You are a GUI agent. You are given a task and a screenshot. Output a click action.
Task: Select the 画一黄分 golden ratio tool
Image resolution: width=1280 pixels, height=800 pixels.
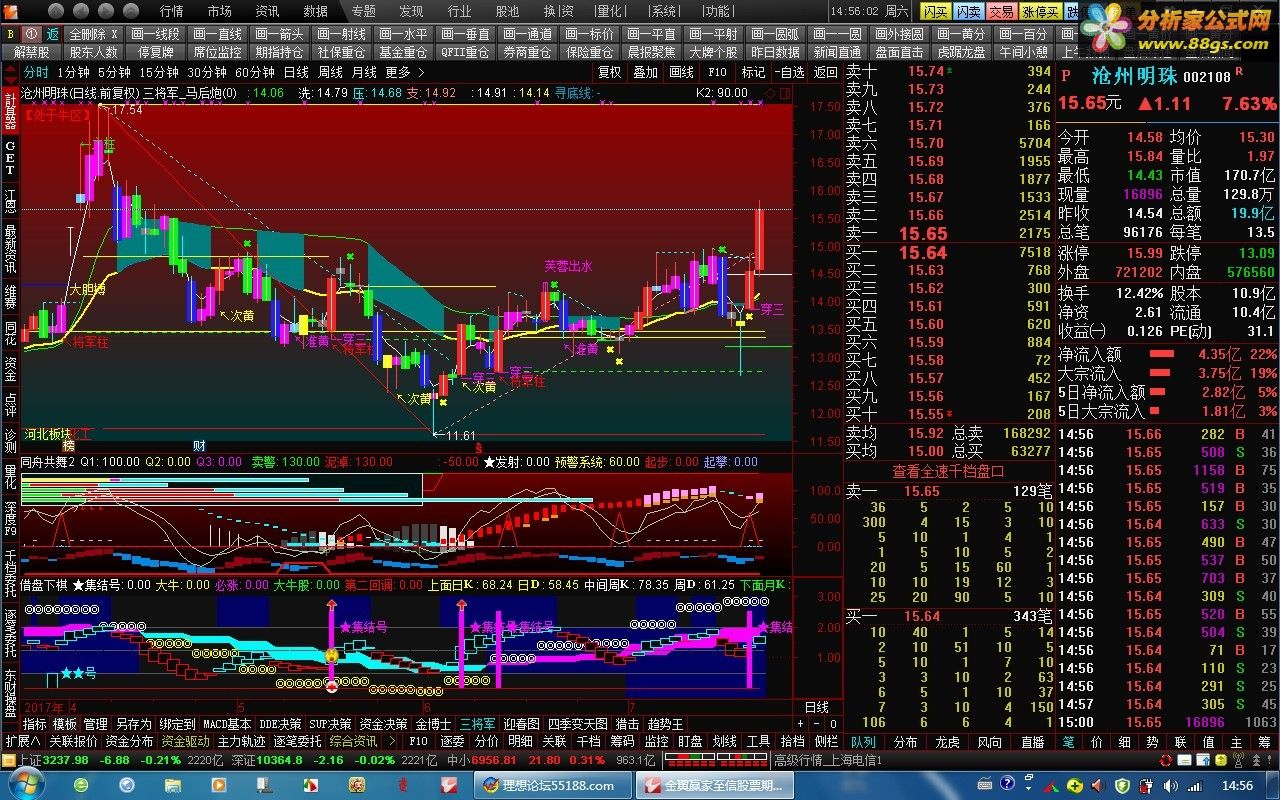[961, 34]
